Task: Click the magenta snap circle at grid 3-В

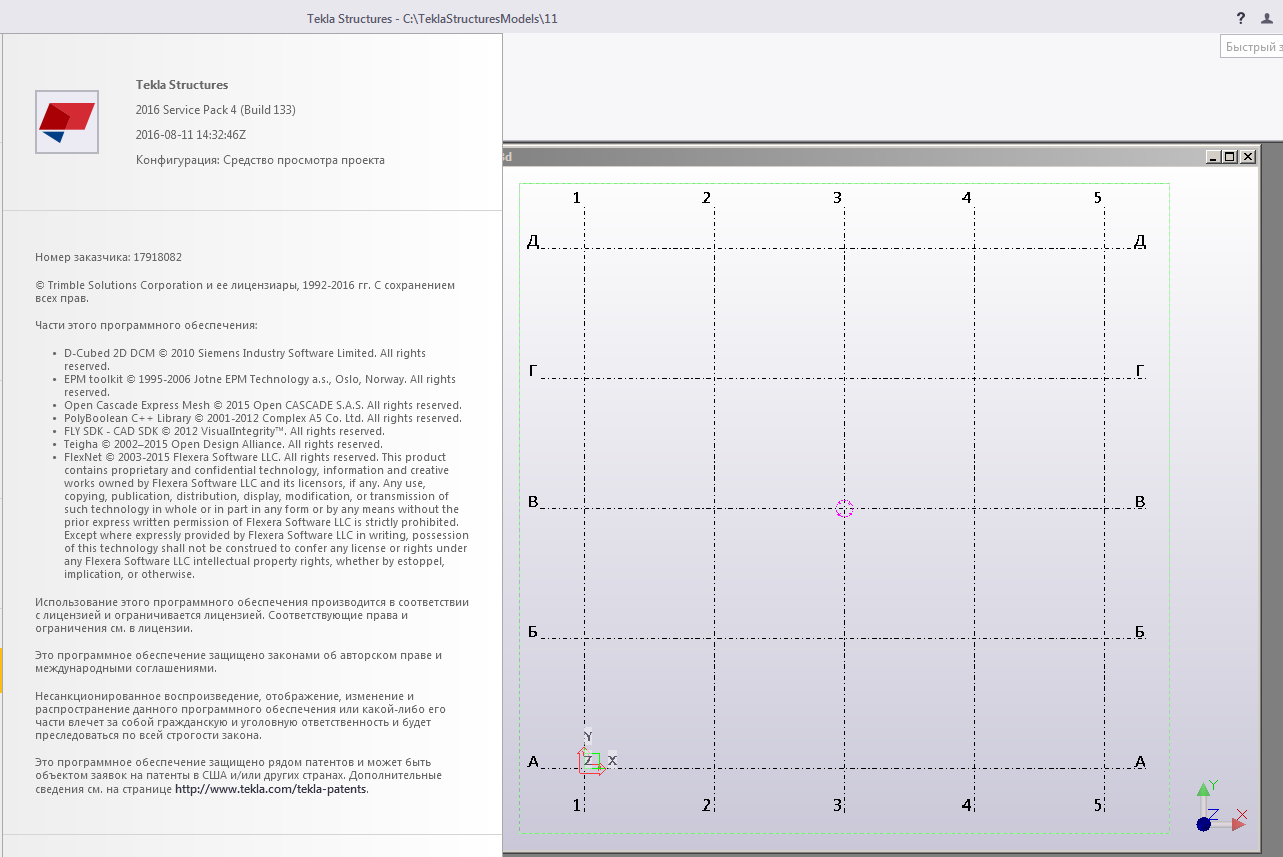Action: [844, 508]
